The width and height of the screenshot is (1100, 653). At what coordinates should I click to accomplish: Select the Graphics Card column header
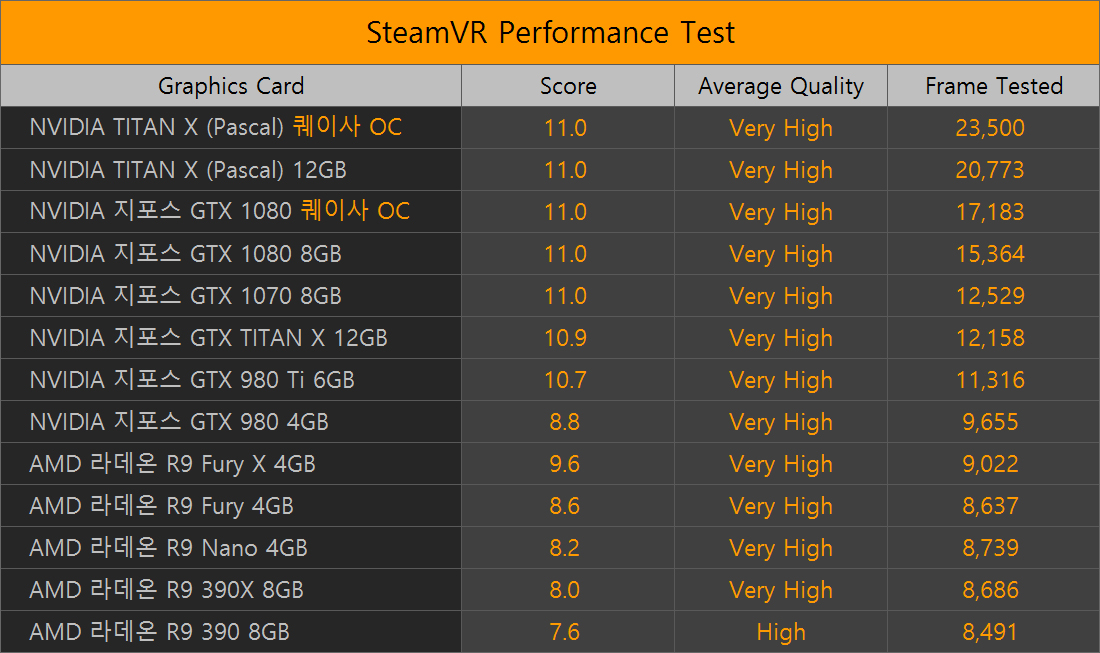(x=231, y=86)
